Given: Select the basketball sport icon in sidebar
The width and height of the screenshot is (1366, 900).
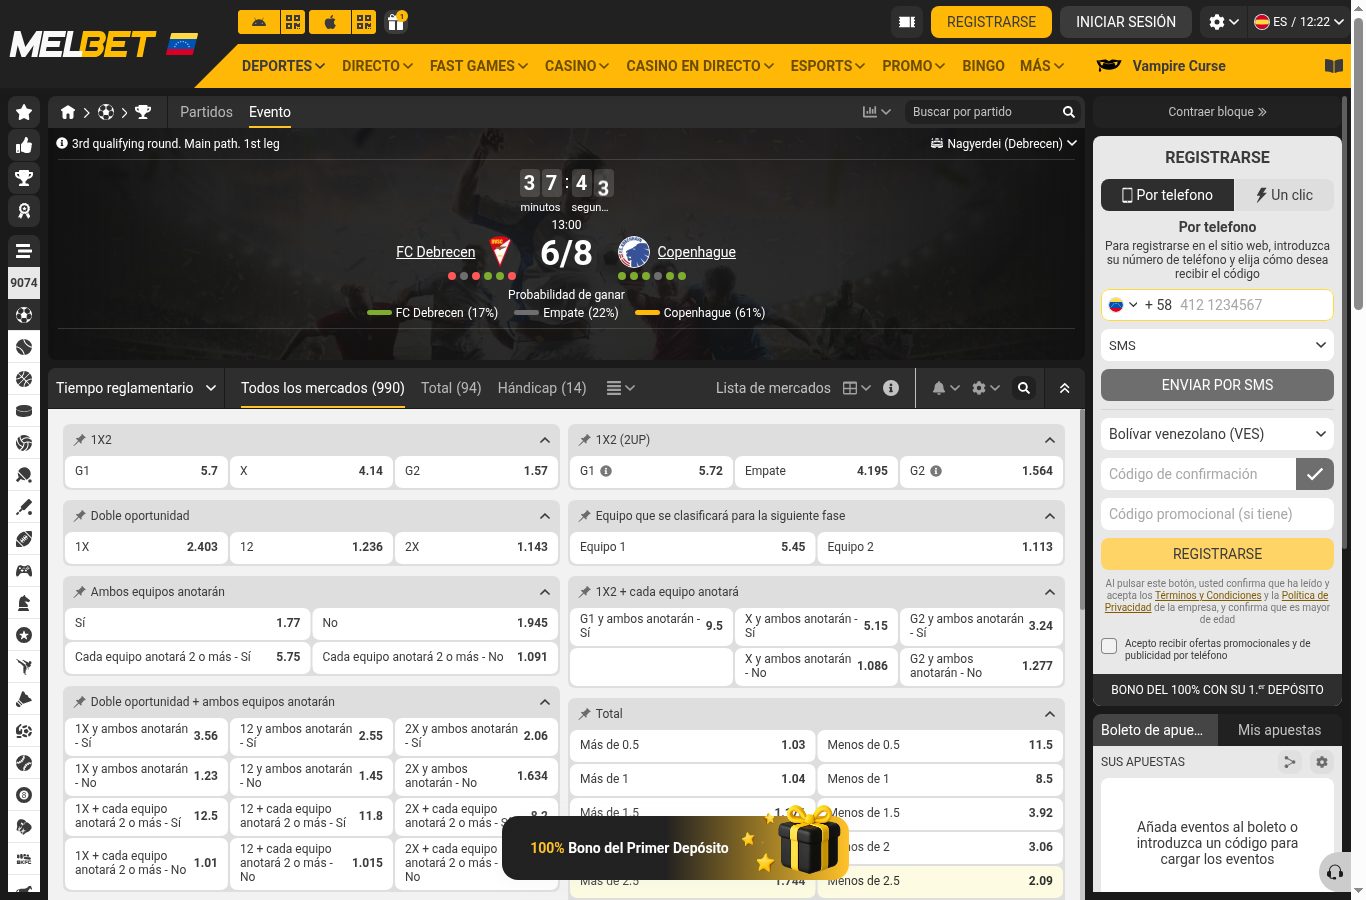Looking at the screenshot, I should coord(24,379).
